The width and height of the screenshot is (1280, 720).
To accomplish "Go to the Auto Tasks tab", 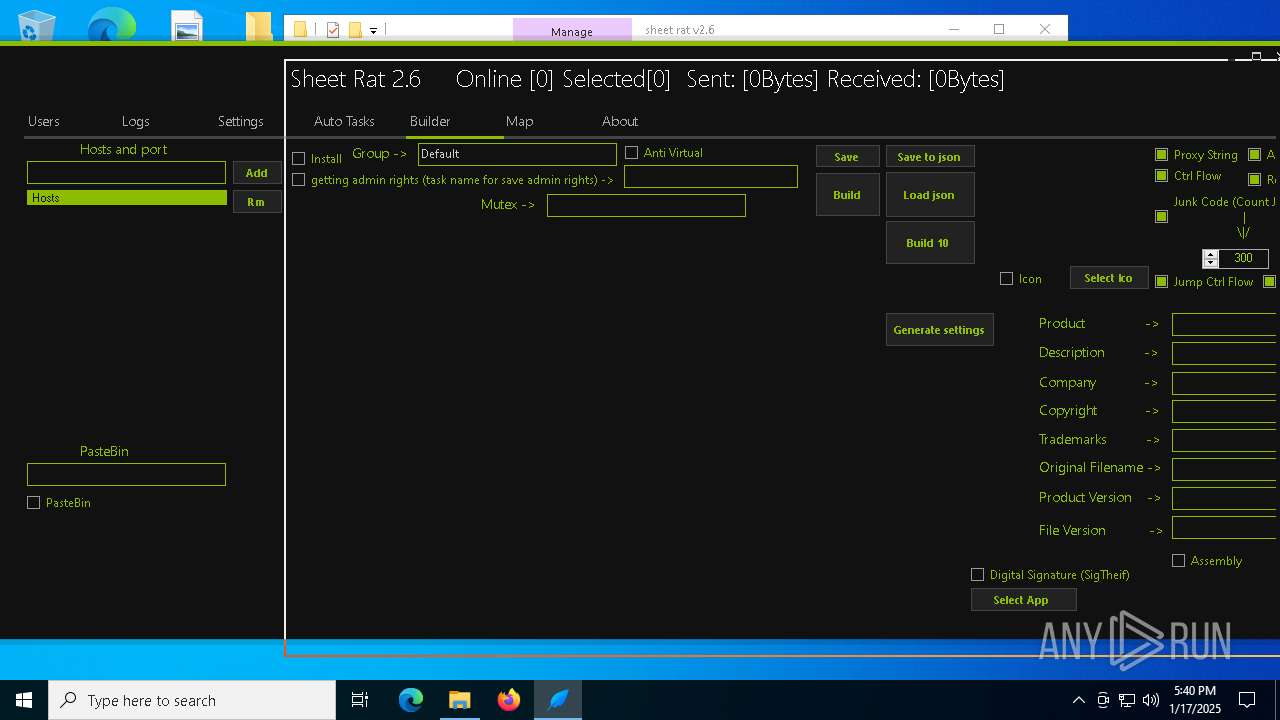I will tap(344, 121).
